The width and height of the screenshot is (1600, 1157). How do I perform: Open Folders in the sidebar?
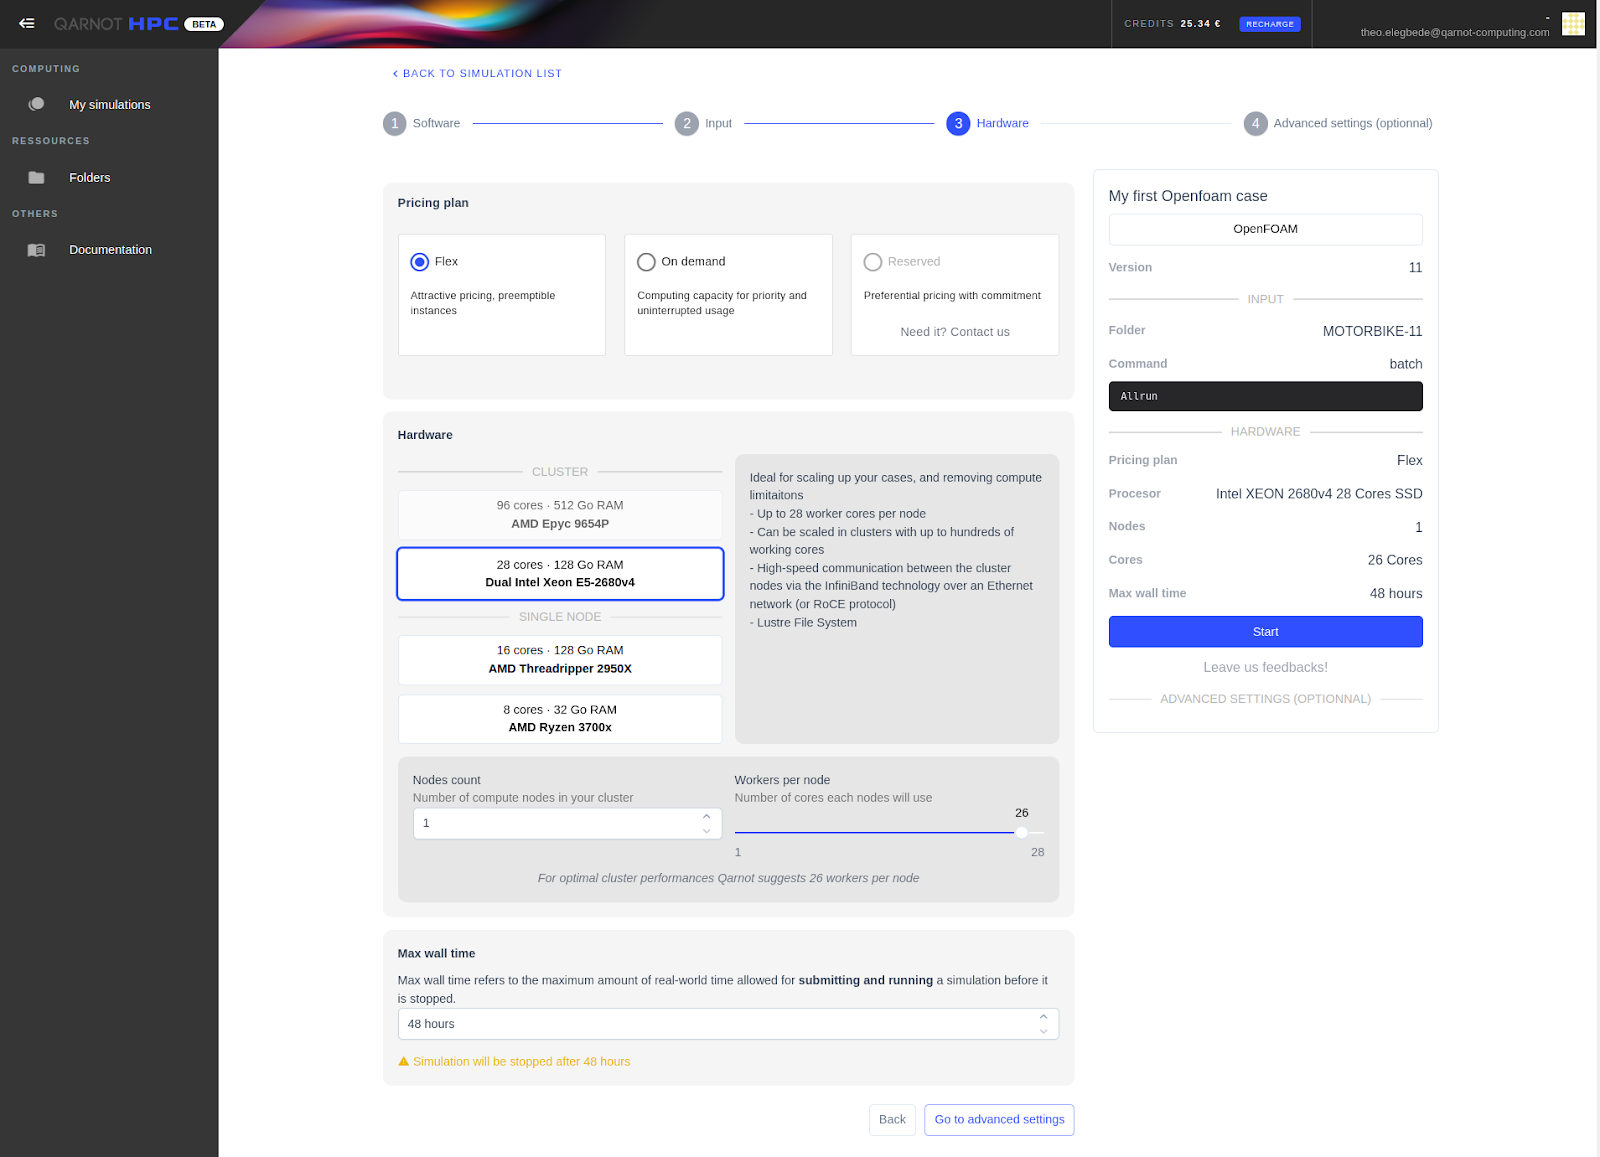coord(90,177)
